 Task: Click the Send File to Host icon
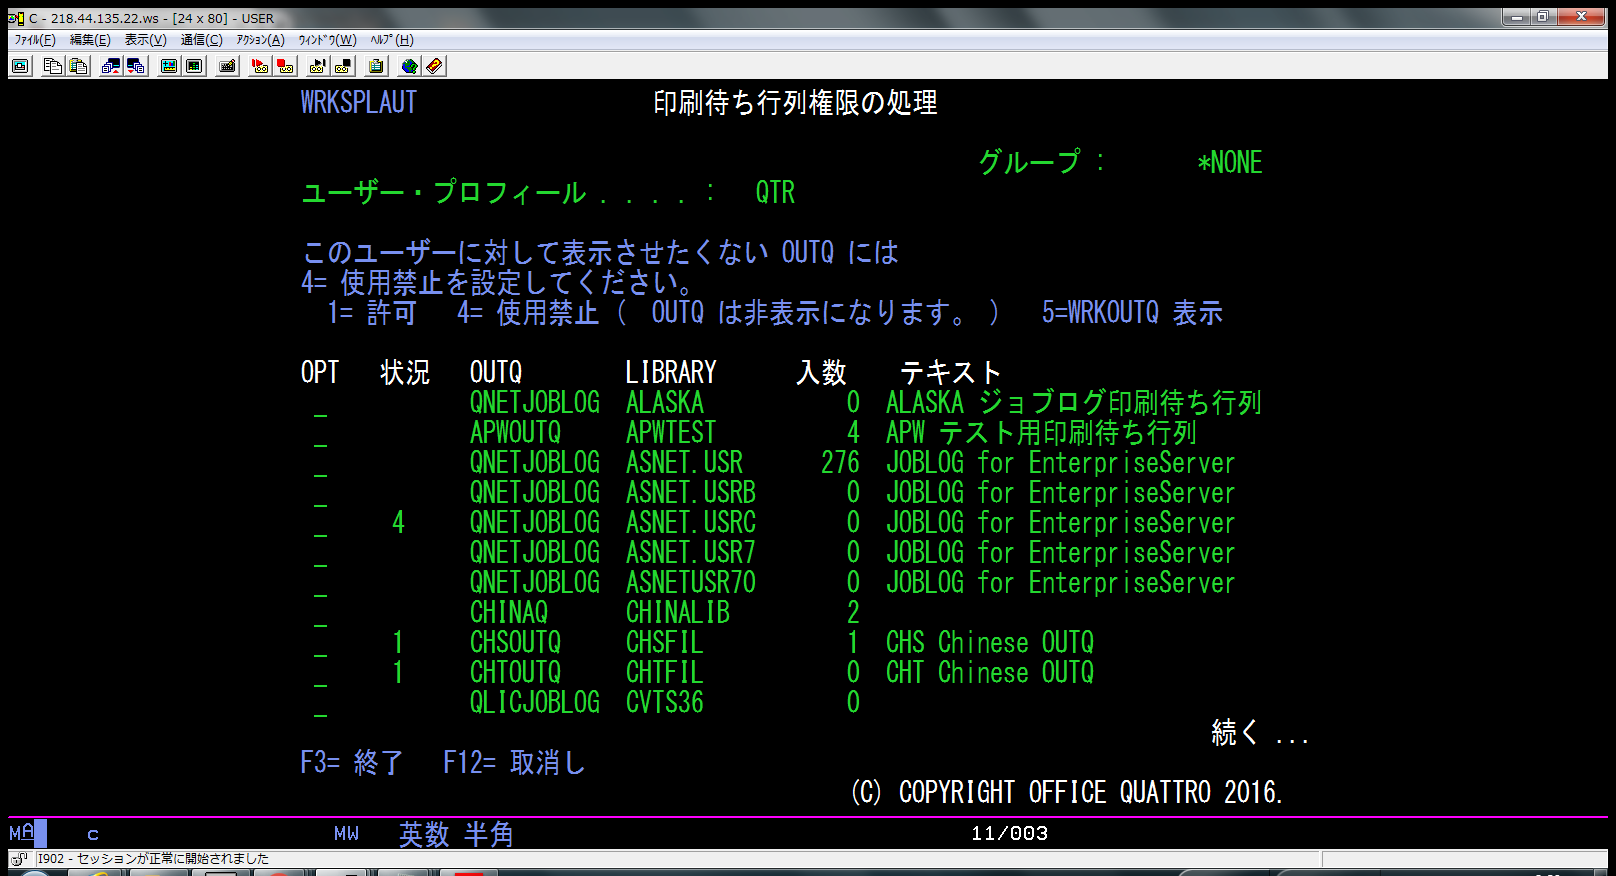[111, 66]
